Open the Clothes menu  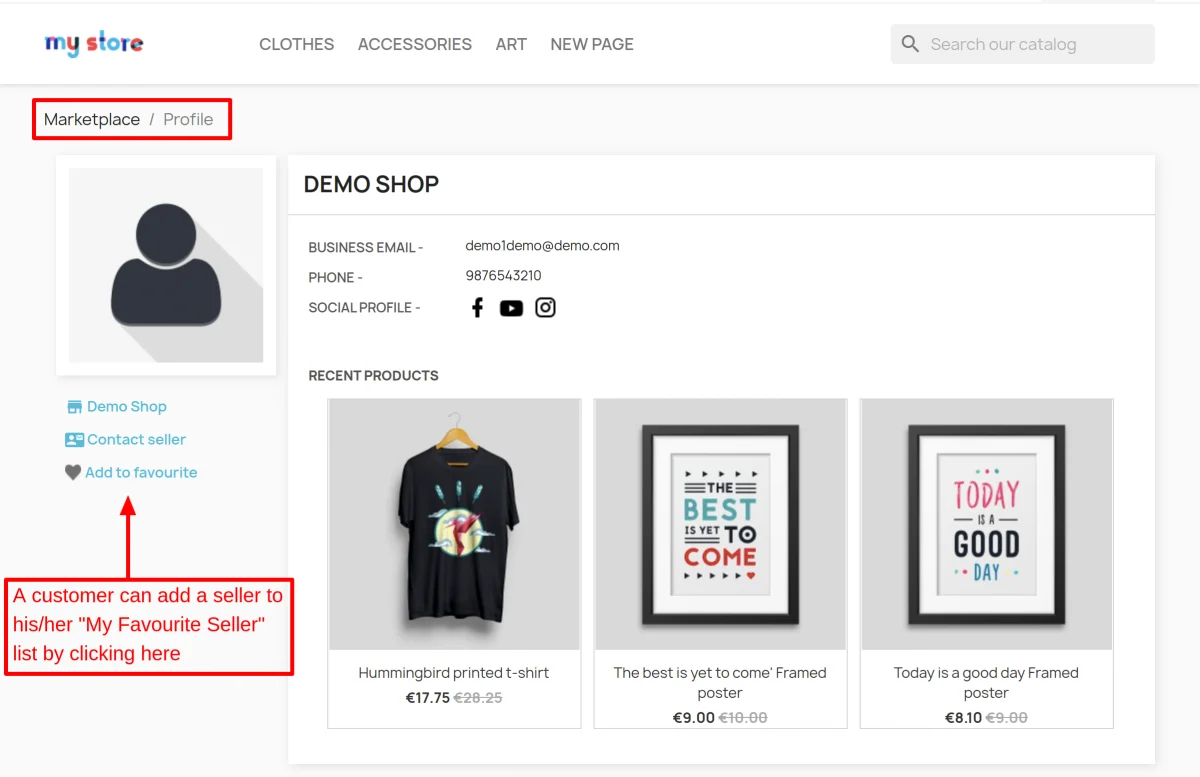point(296,44)
